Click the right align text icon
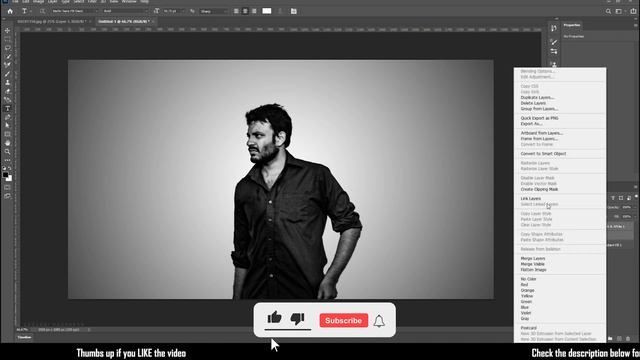Viewport: 640px width, 360px height. [254, 11]
